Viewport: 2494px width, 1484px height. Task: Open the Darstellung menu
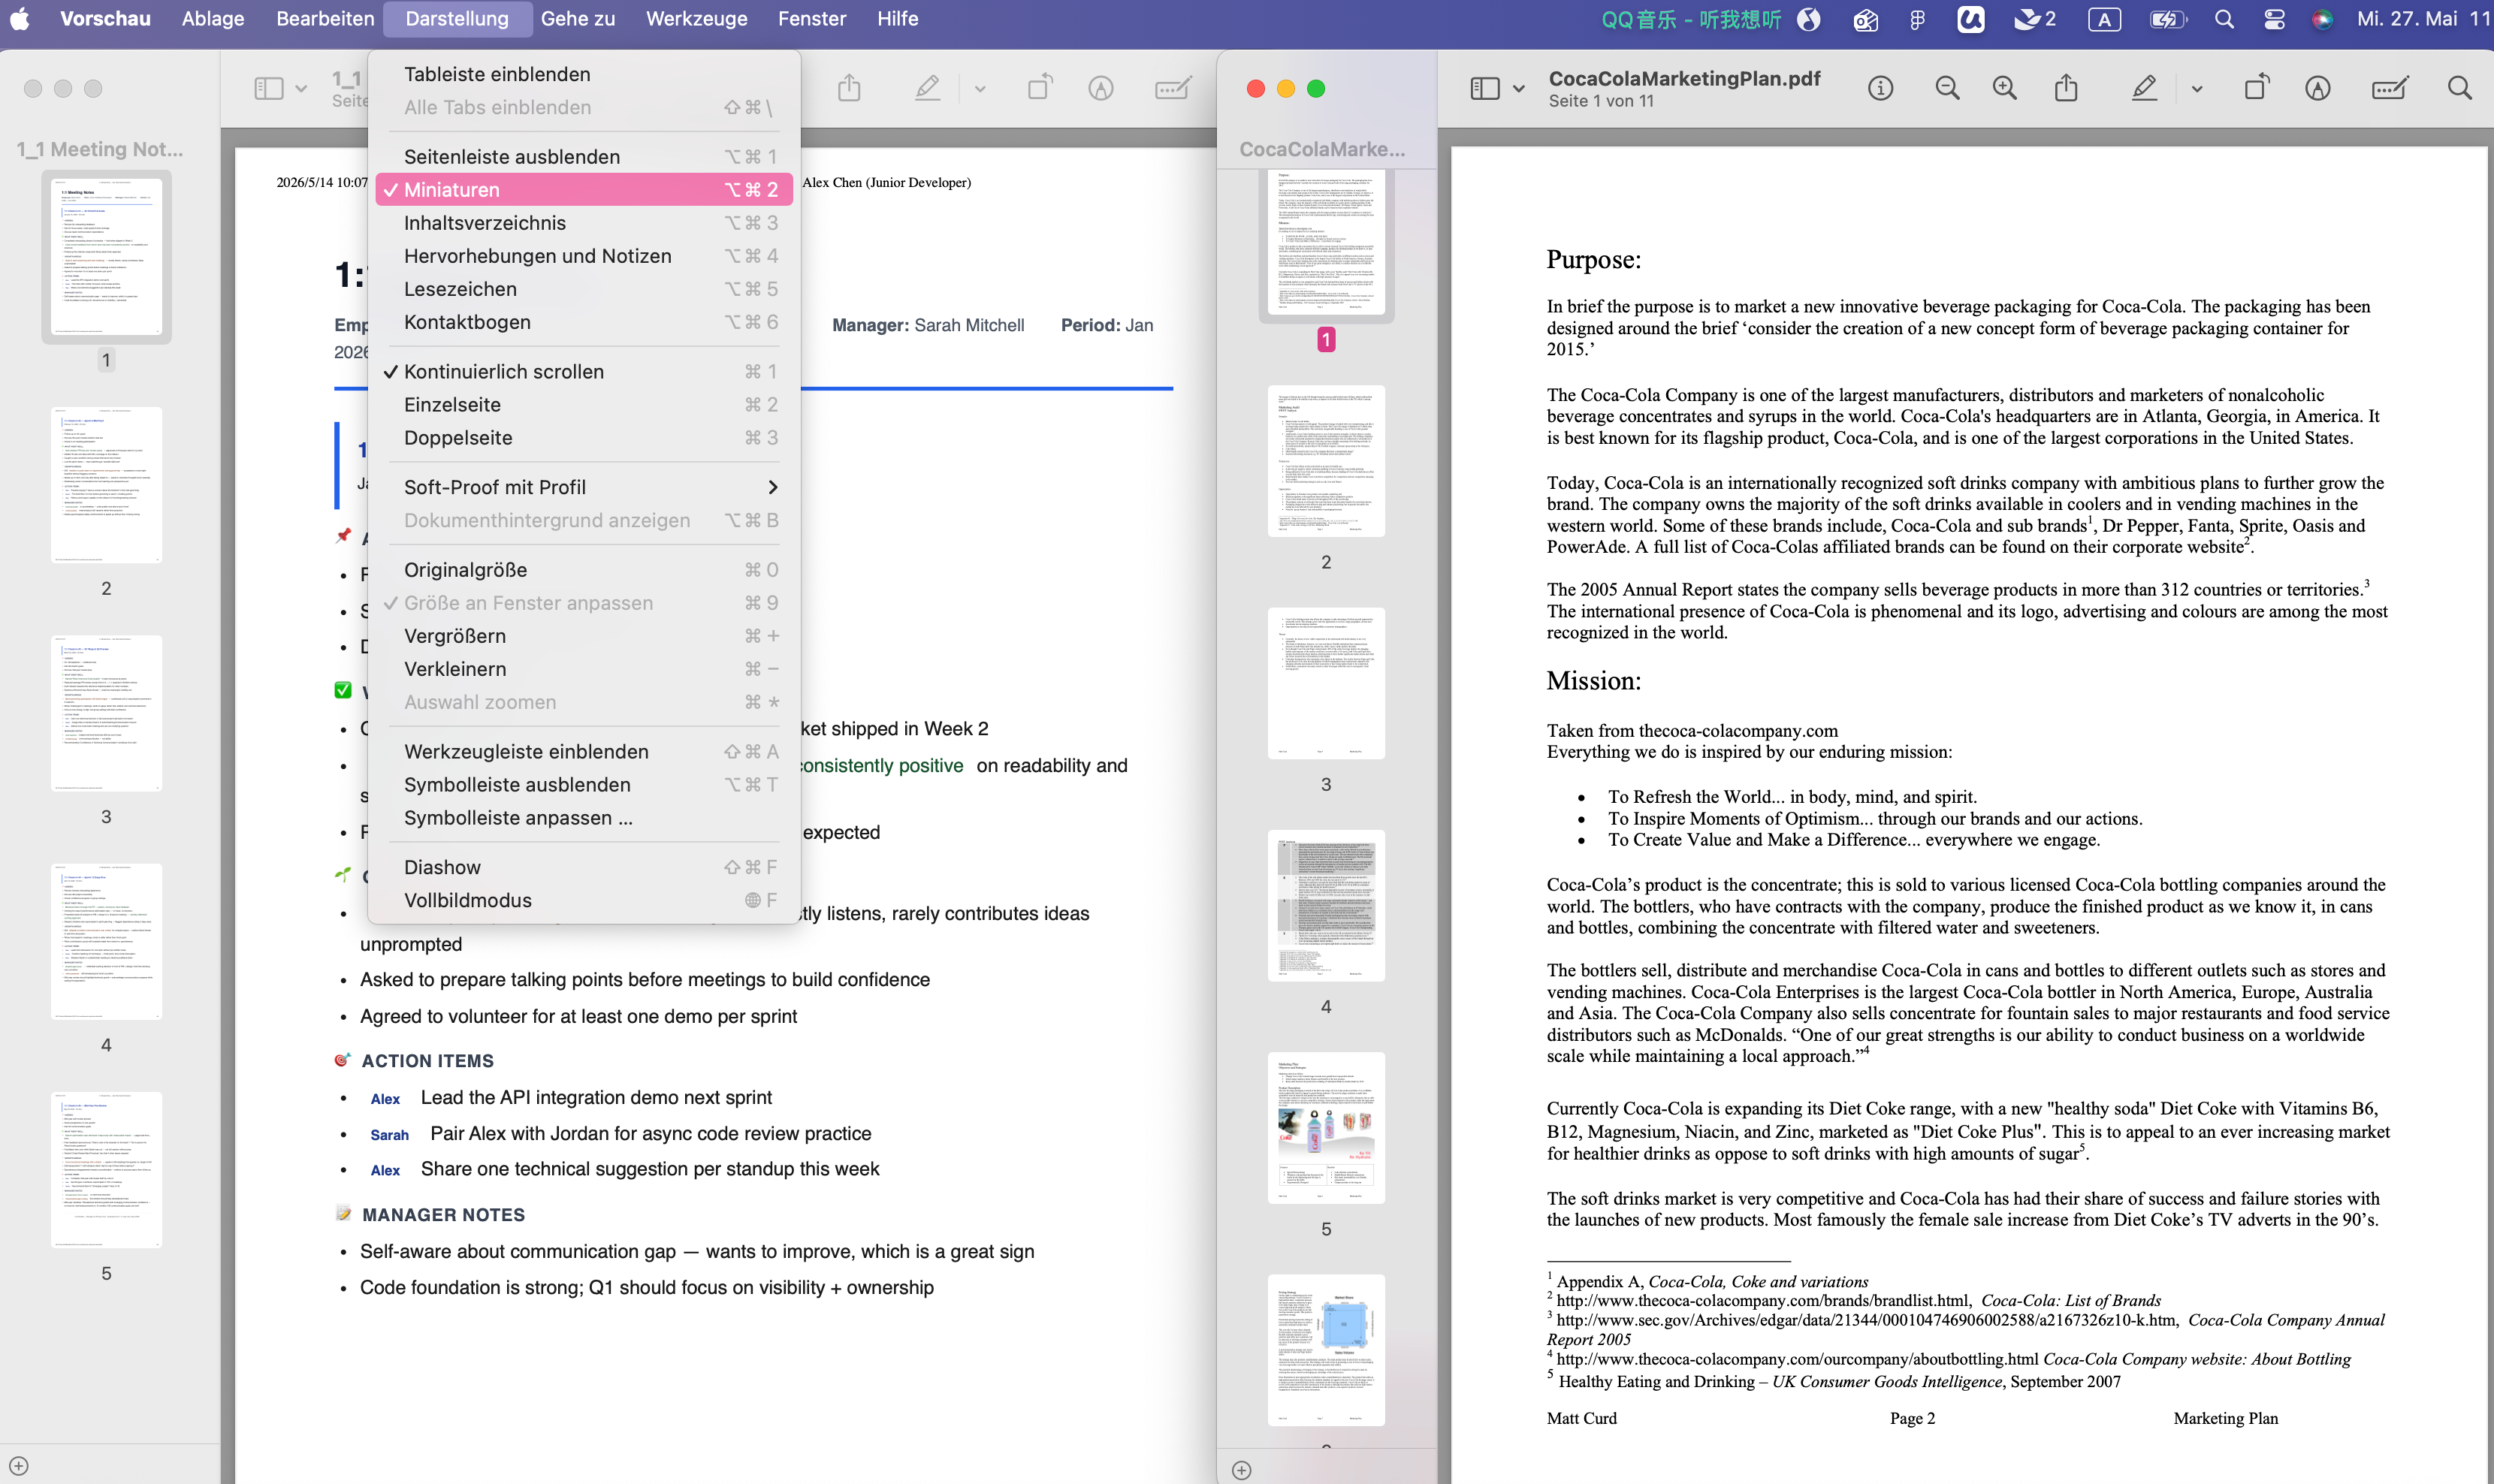tap(457, 19)
